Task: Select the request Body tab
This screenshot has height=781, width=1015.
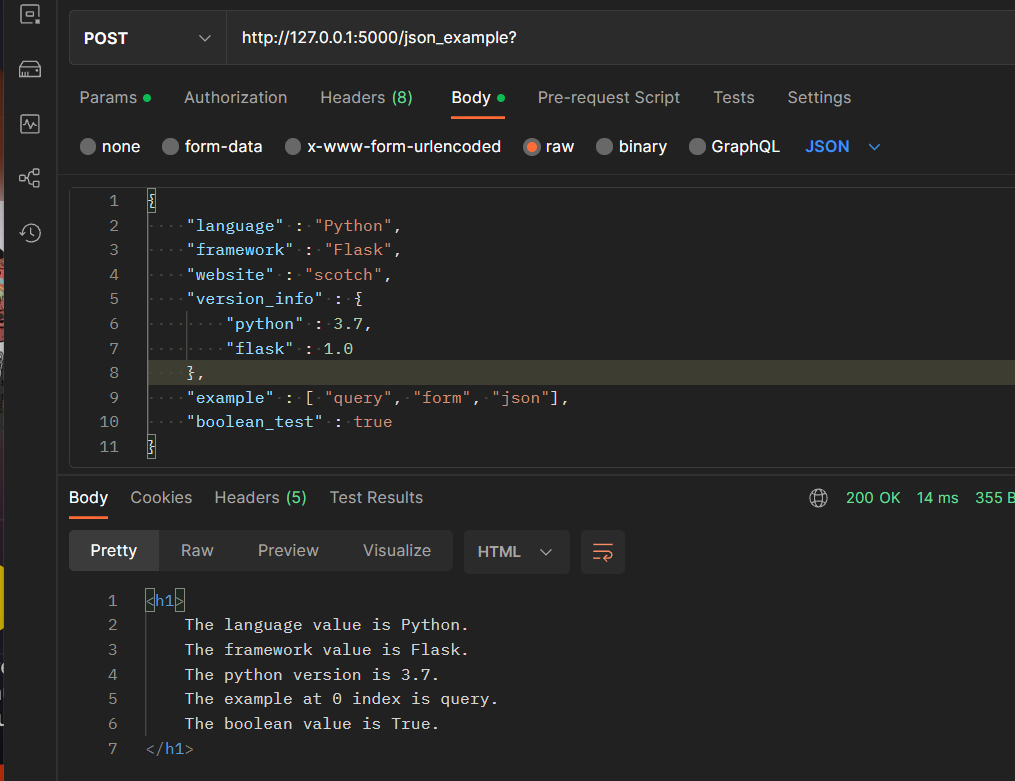Action: [x=478, y=98]
